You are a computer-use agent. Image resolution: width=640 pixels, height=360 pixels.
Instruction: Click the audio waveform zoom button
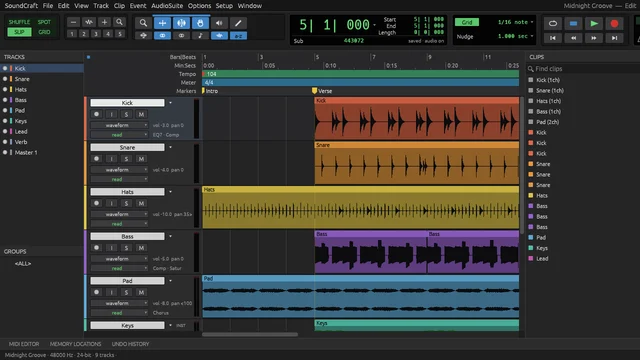click(x=89, y=22)
